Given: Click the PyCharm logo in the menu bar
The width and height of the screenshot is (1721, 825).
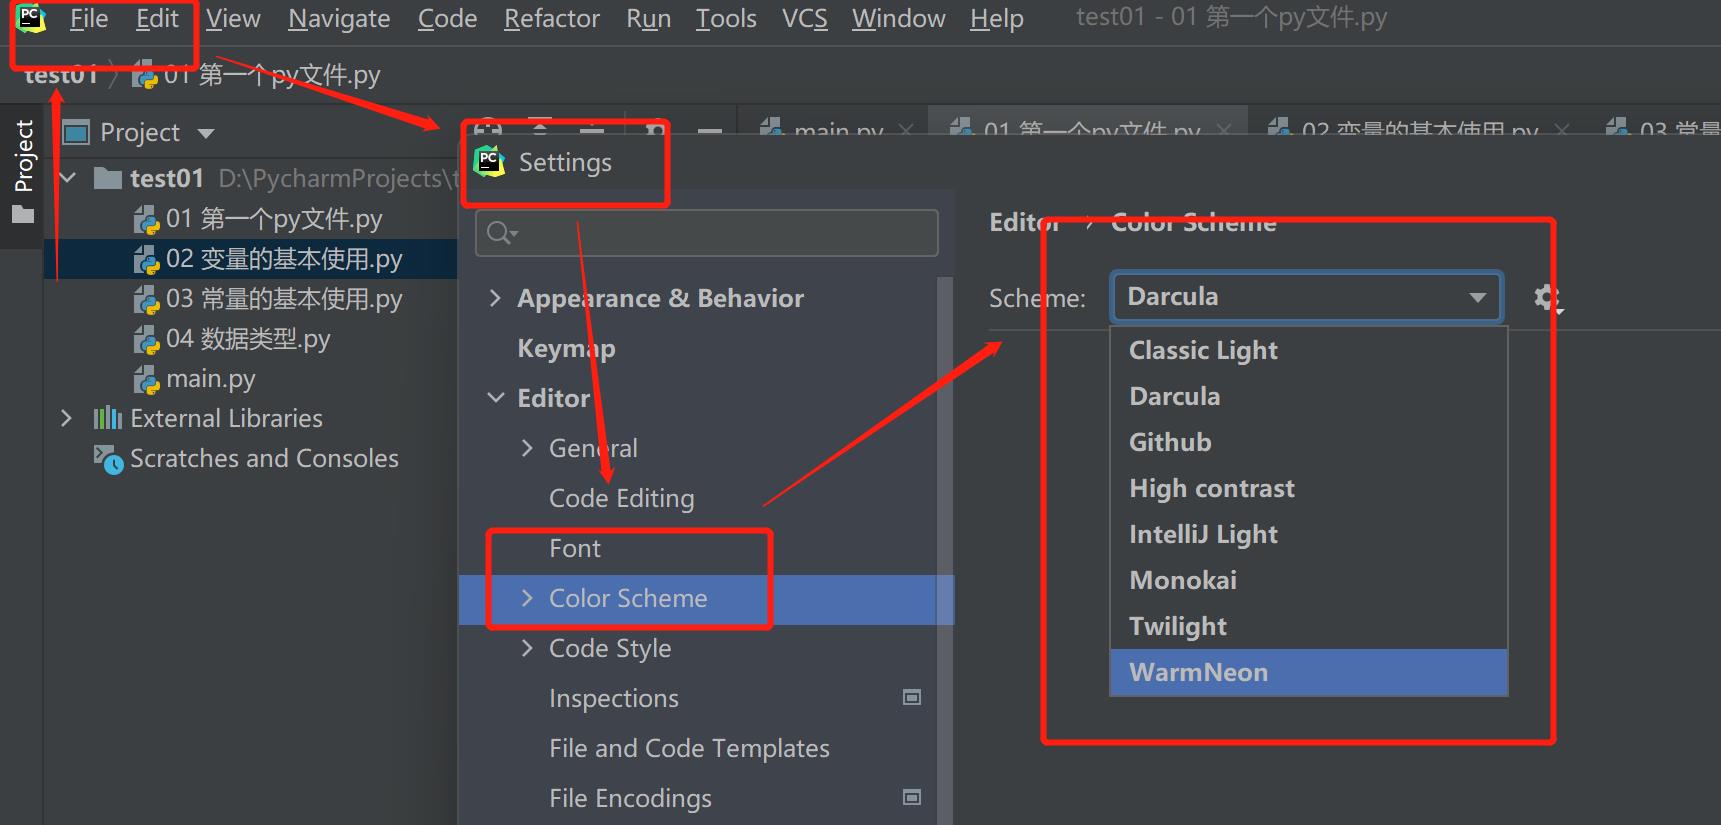Looking at the screenshot, I should pyautogui.click(x=31, y=18).
